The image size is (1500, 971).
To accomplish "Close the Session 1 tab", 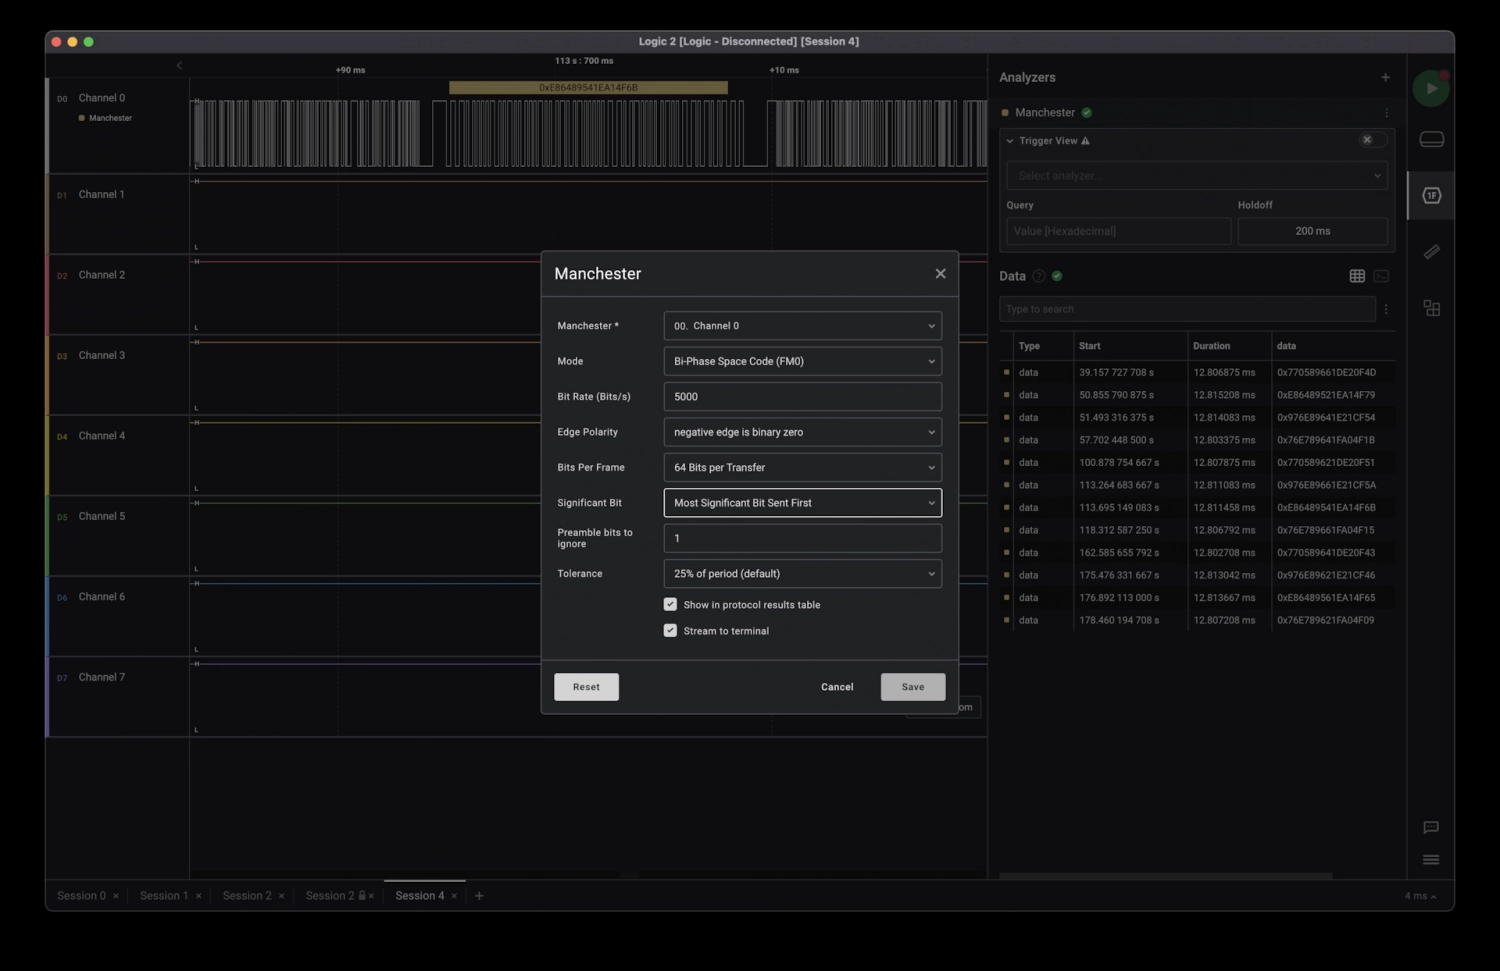I will pyautogui.click(x=199, y=896).
